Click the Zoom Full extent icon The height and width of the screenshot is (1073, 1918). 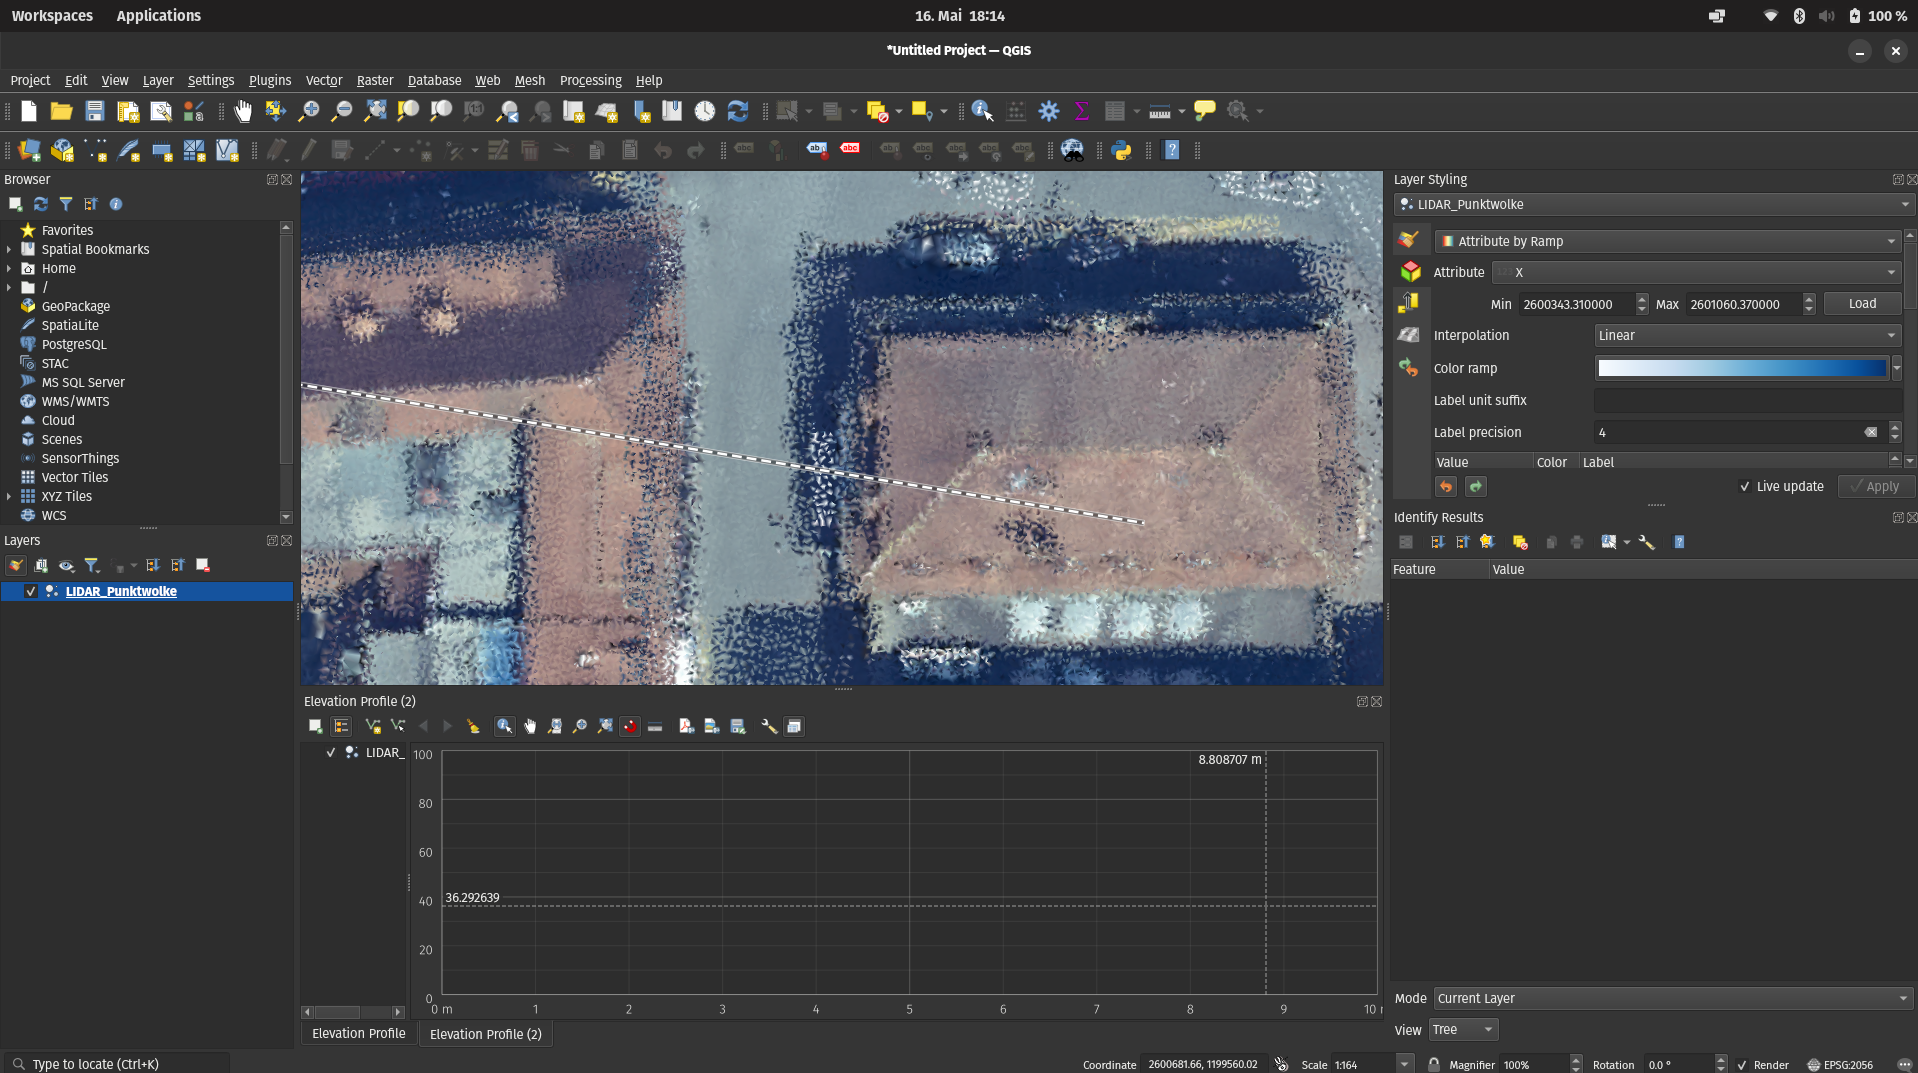click(375, 111)
